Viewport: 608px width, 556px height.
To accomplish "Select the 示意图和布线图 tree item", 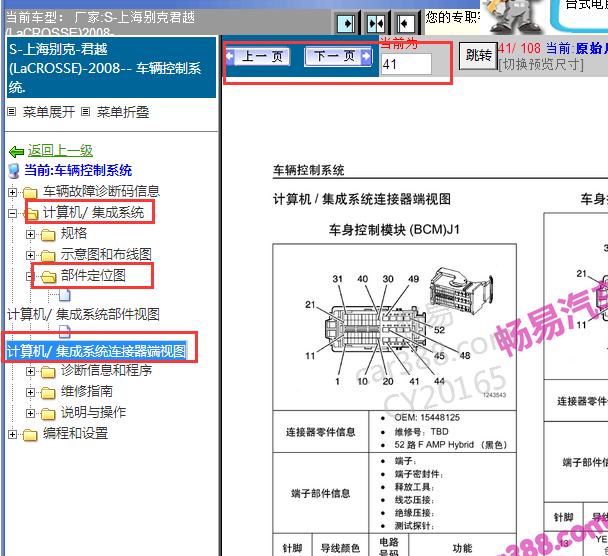I will [106, 254].
